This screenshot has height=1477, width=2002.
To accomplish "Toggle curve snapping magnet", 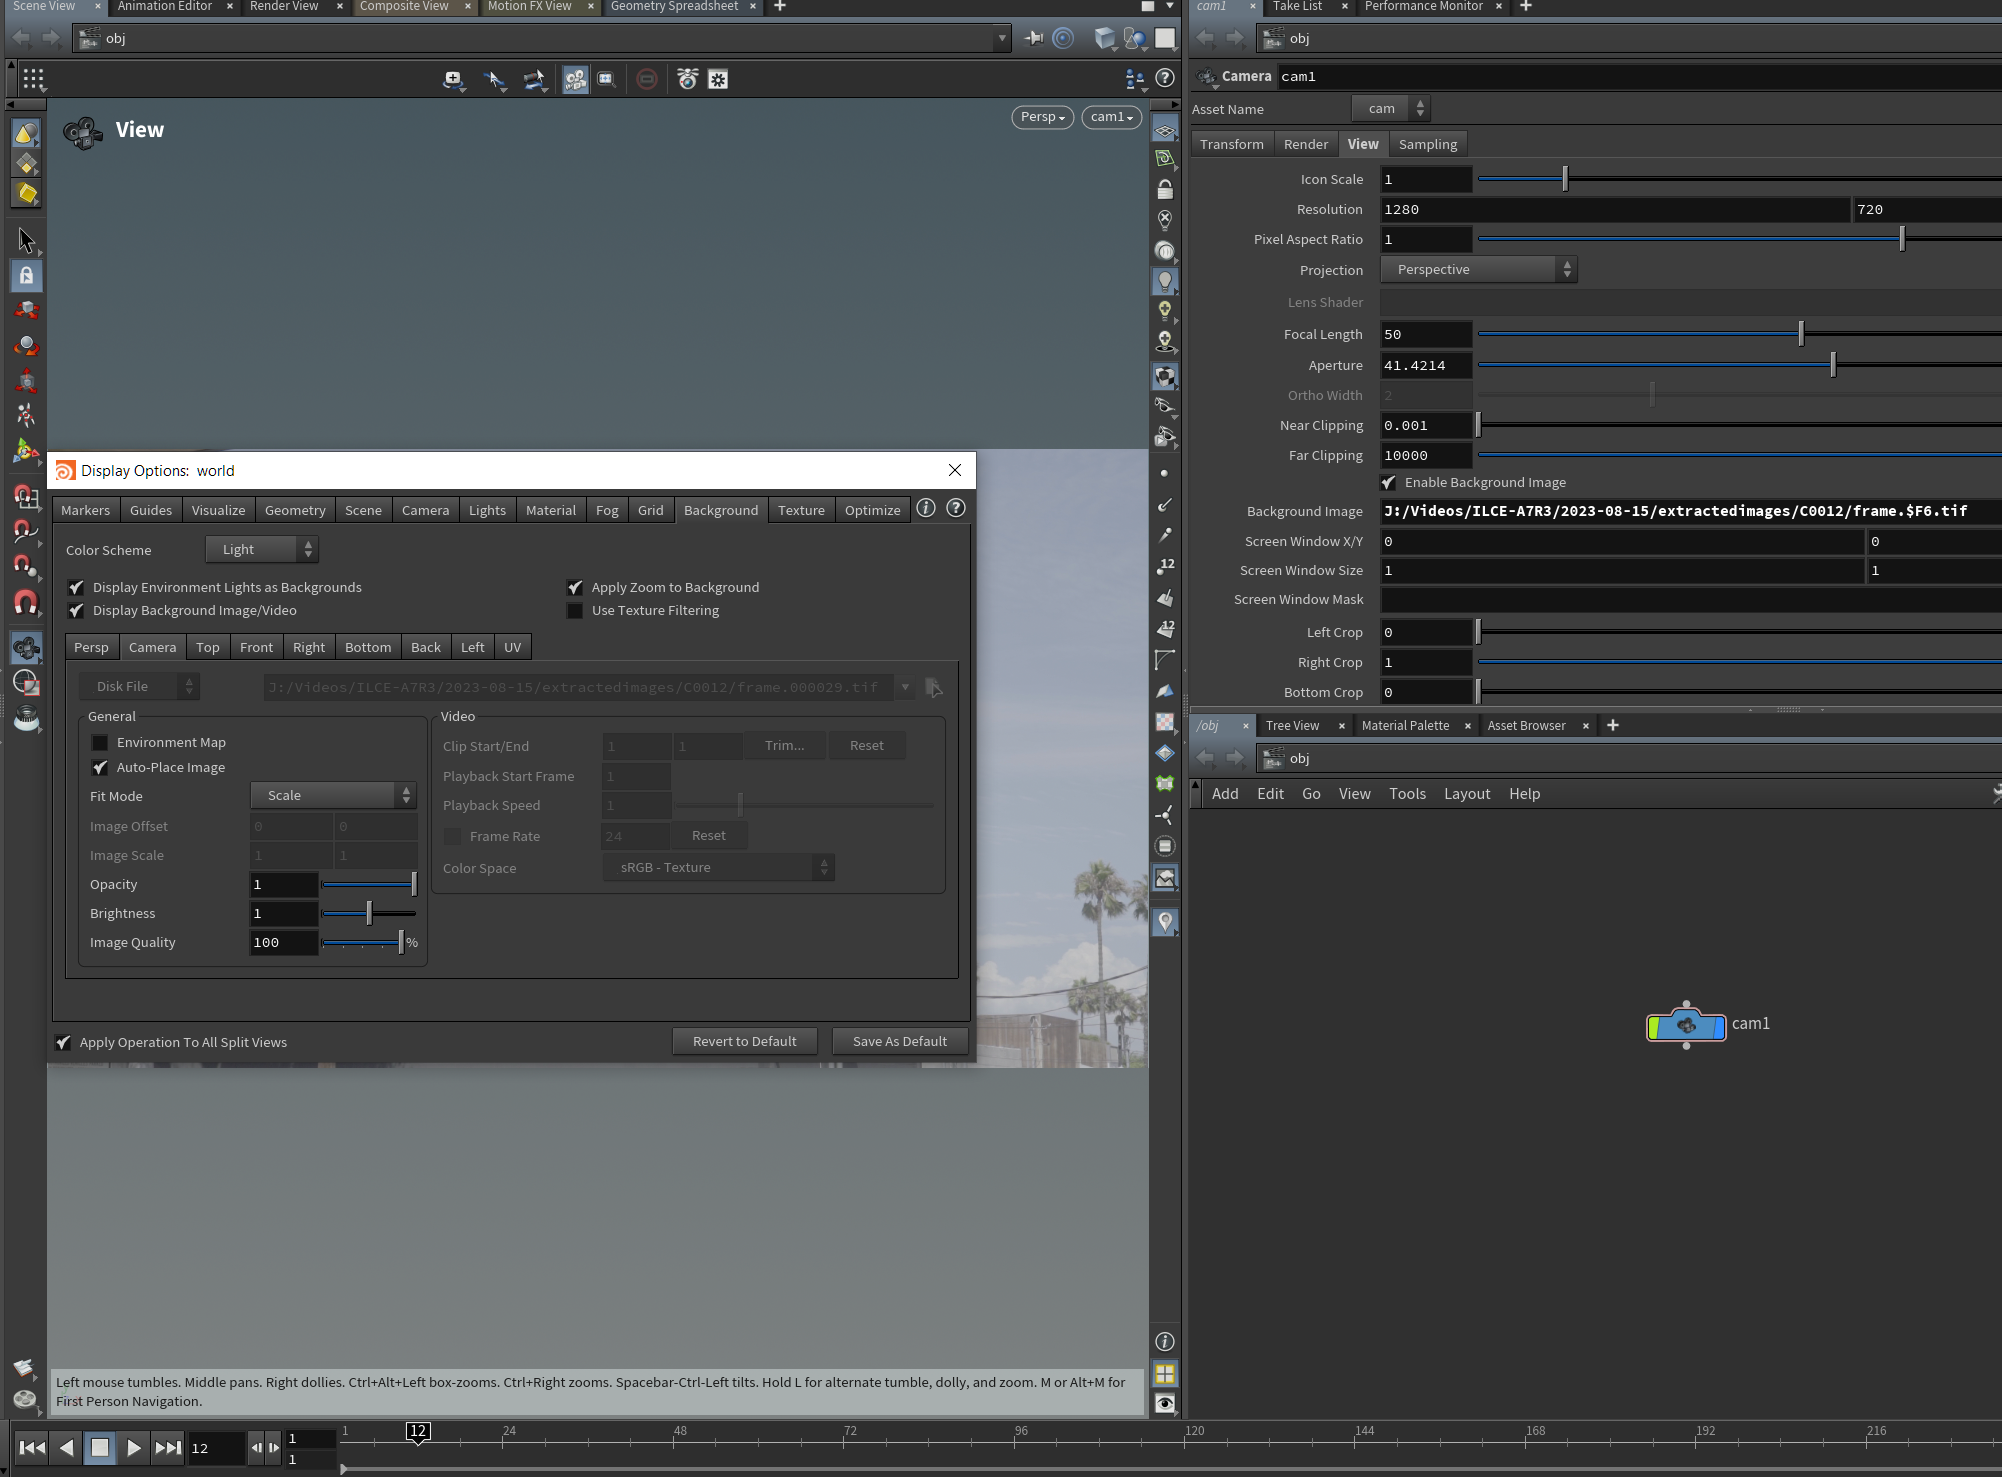I will pyautogui.click(x=26, y=531).
